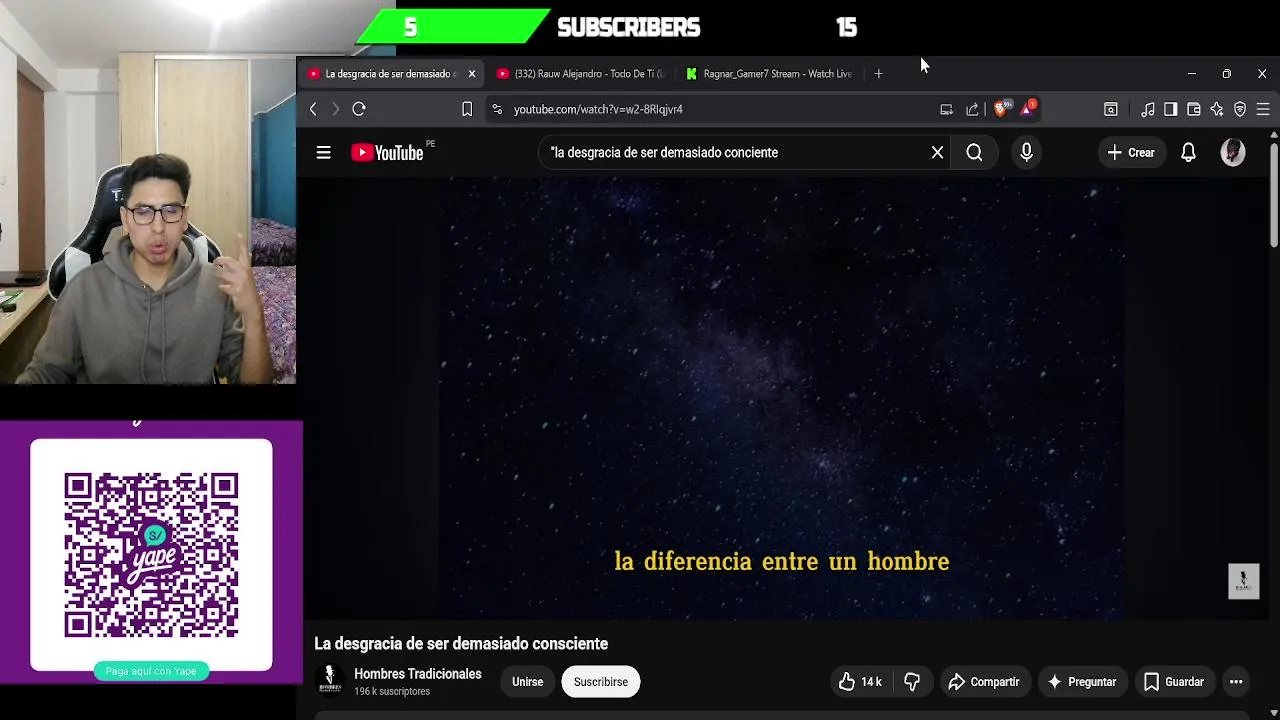The height and width of the screenshot is (720, 1280).
Task: Open the Brave VPN shield icon
Action: [x=1240, y=109]
